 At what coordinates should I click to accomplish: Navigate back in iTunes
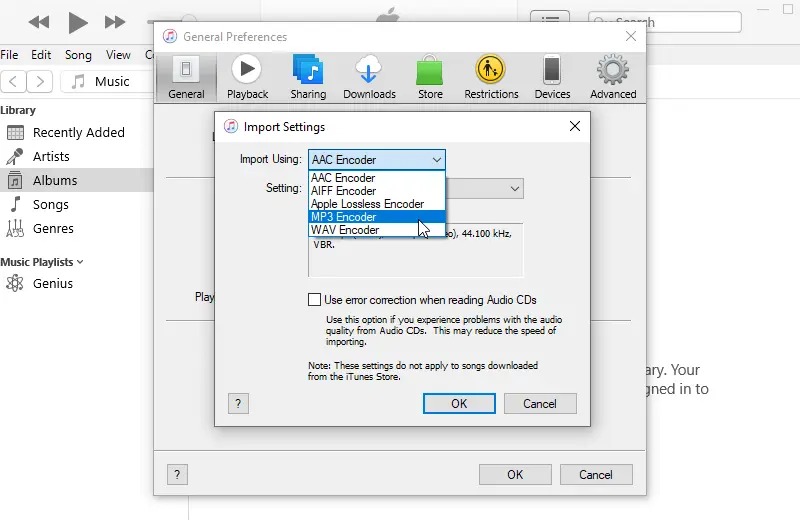(13, 81)
